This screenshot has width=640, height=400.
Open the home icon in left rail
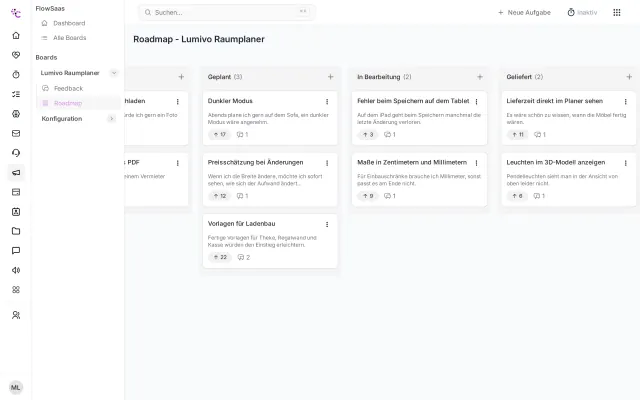tap(16, 36)
